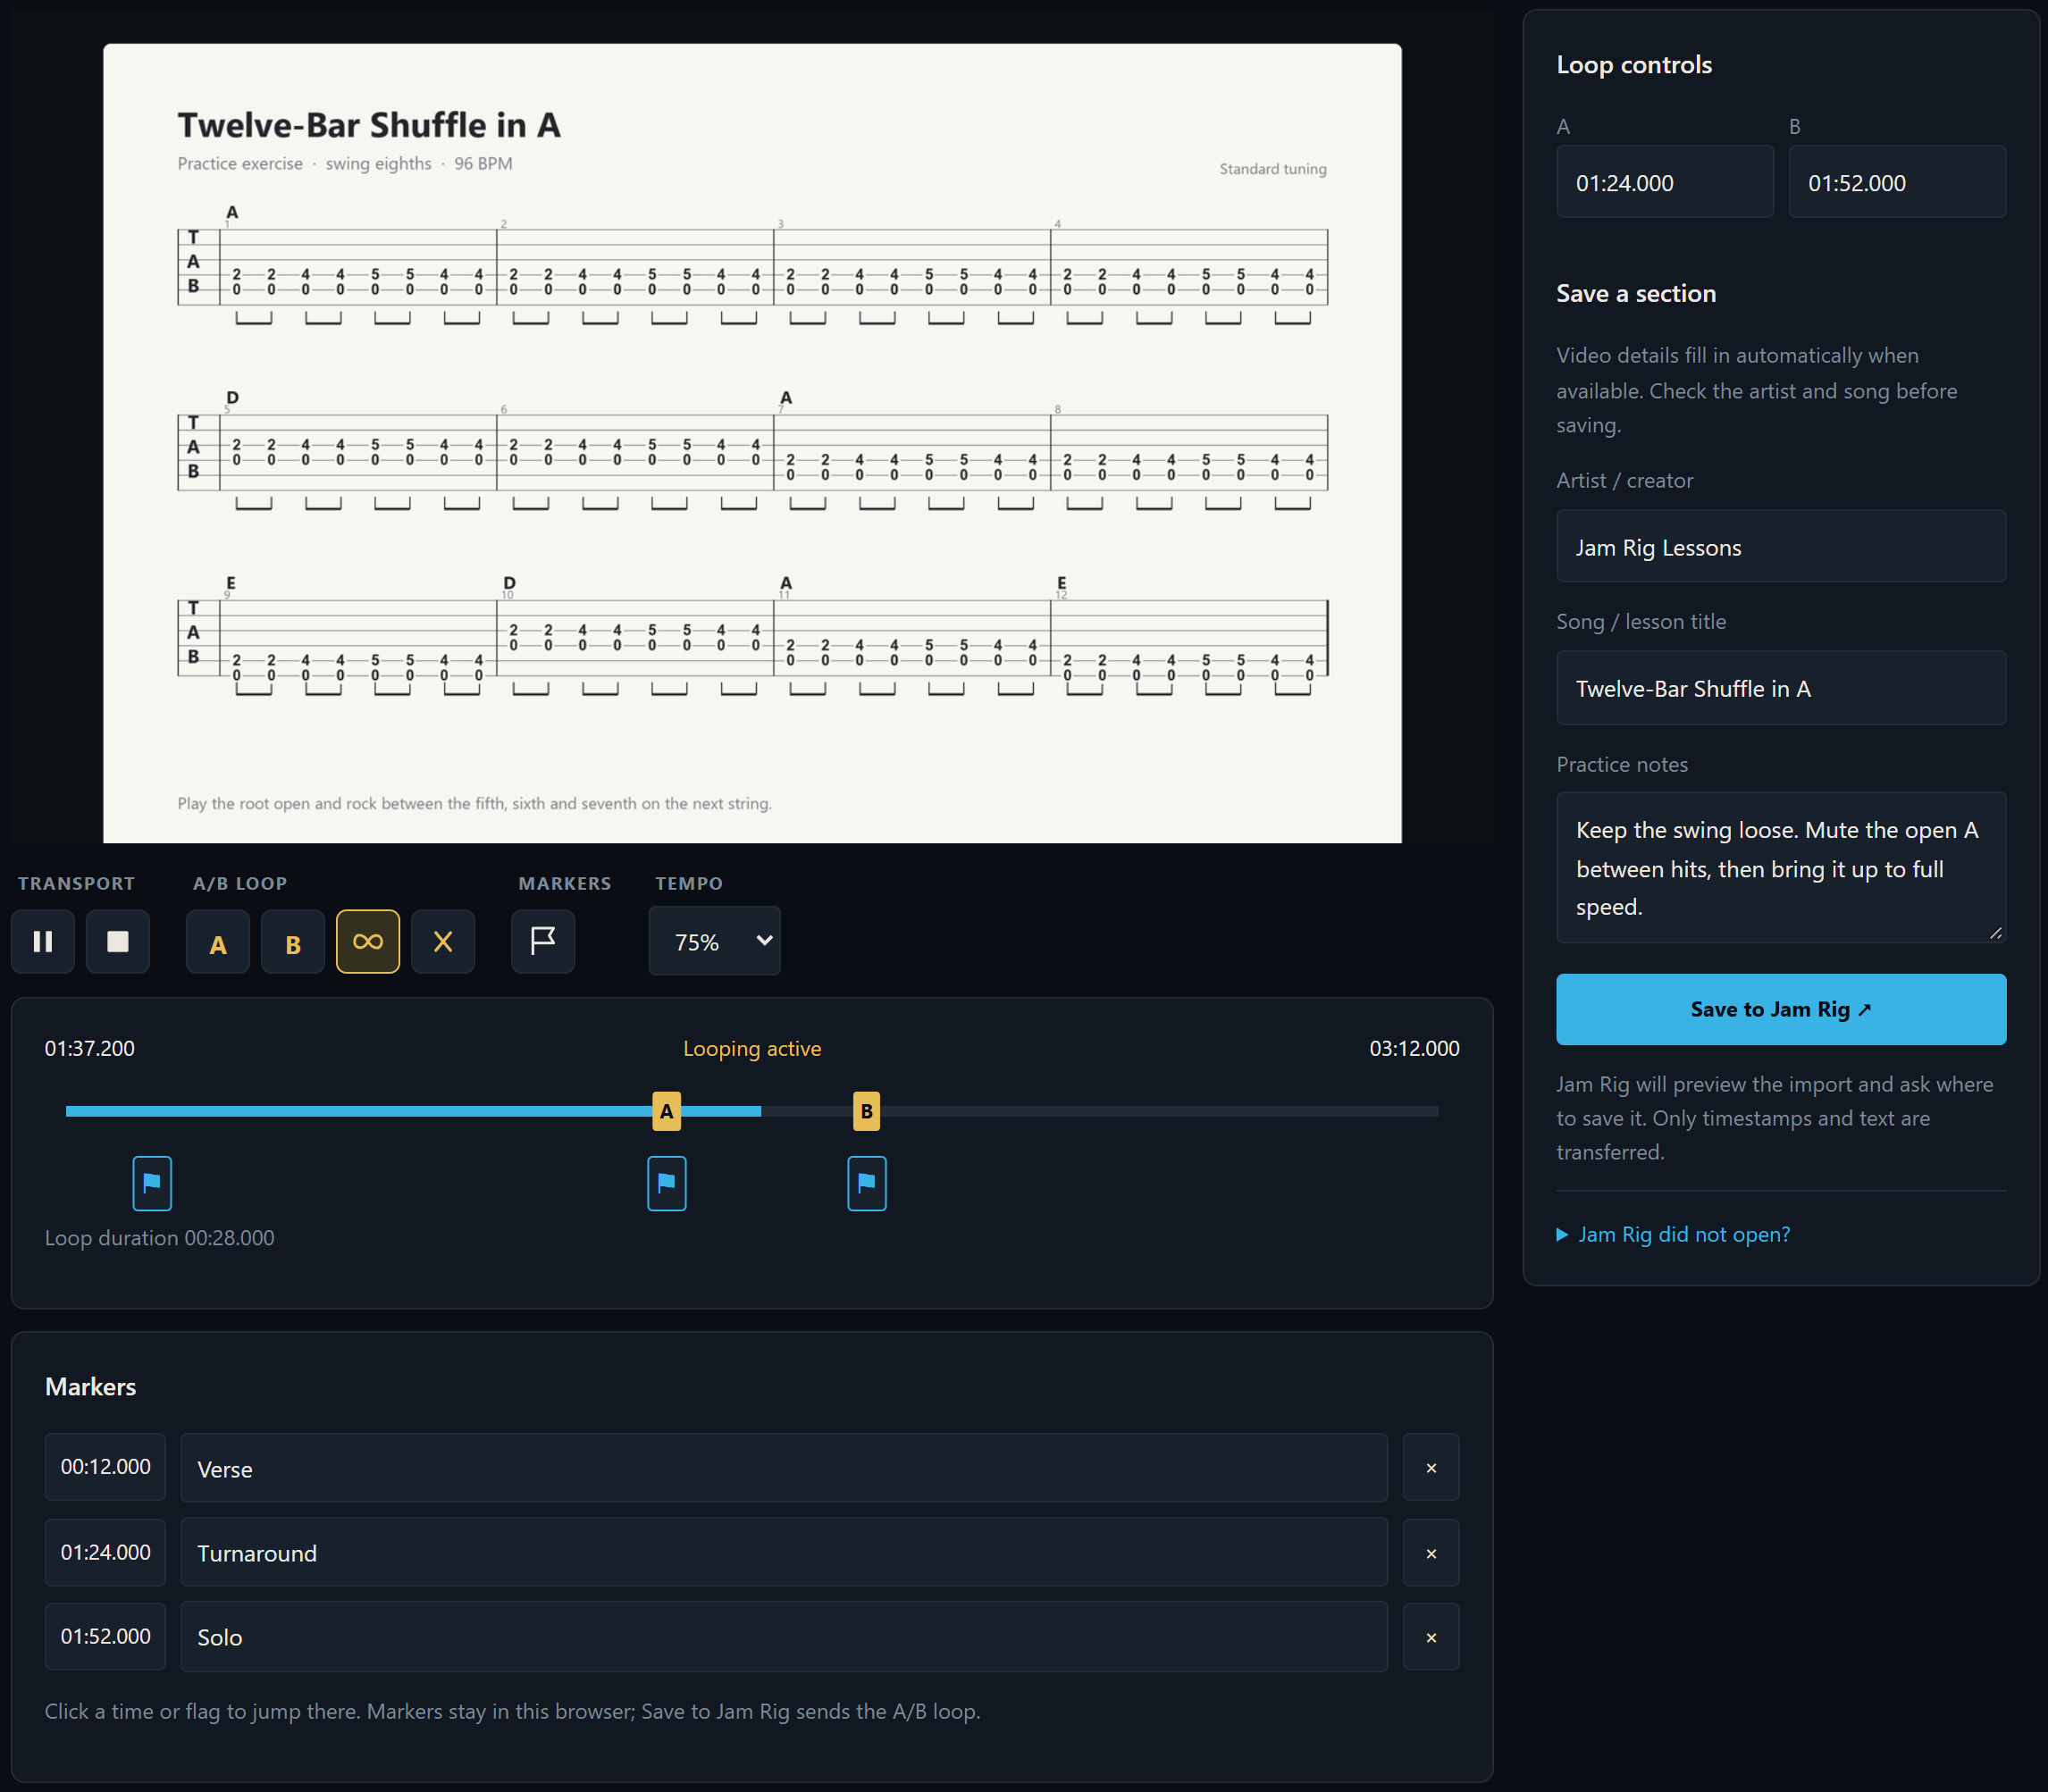Delete the Turnaround marker
The image size is (2048, 1792).
pos(1431,1552)
